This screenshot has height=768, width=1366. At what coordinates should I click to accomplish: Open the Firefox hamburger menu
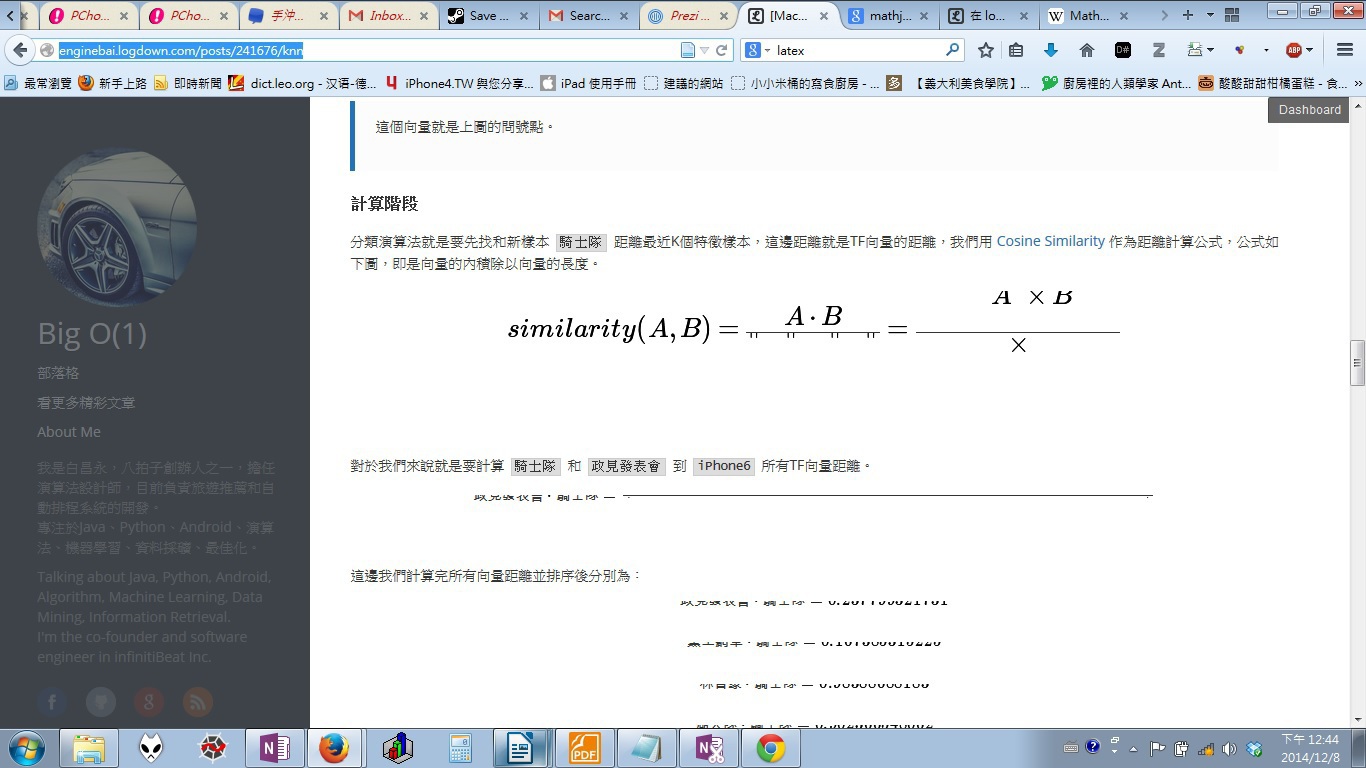pyautogui.click(x=1344, y=50)
